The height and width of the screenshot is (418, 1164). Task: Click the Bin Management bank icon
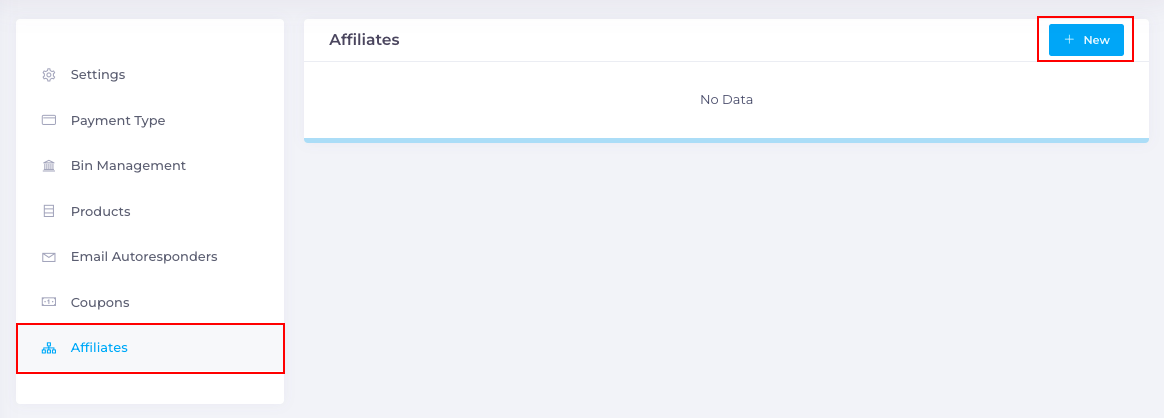point(49,166)
